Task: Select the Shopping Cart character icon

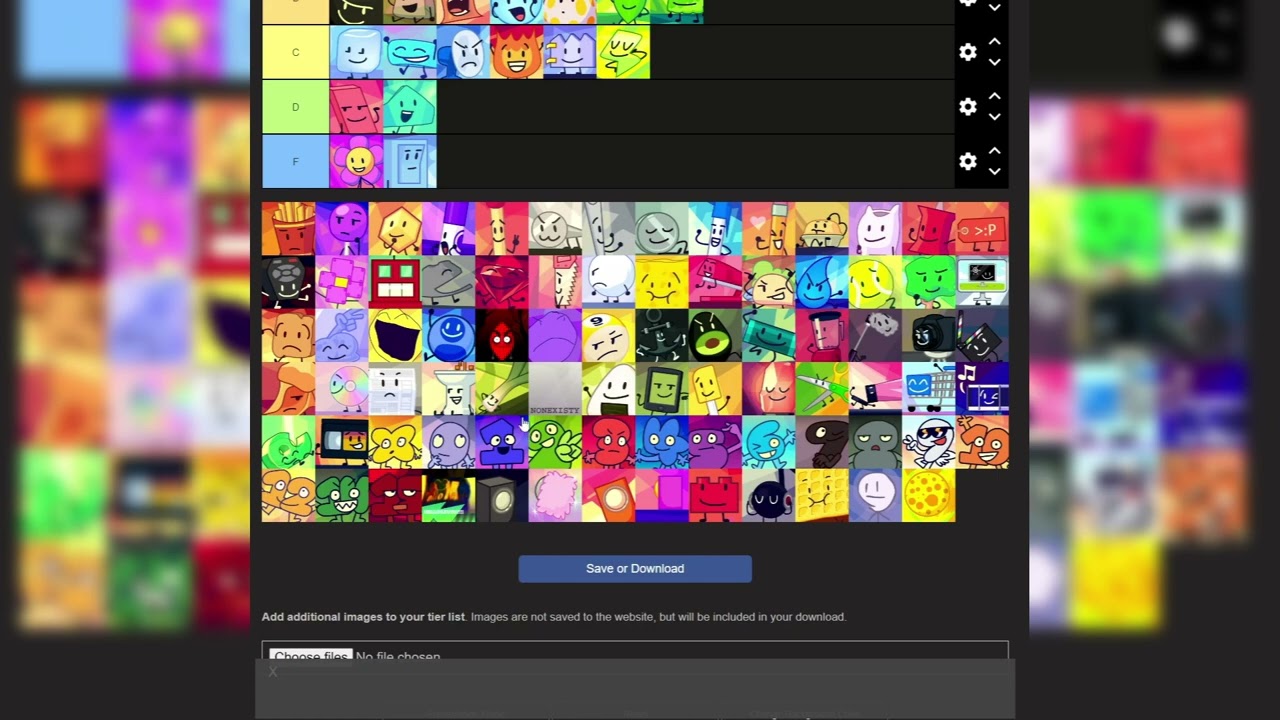Action: pos(928,389)
